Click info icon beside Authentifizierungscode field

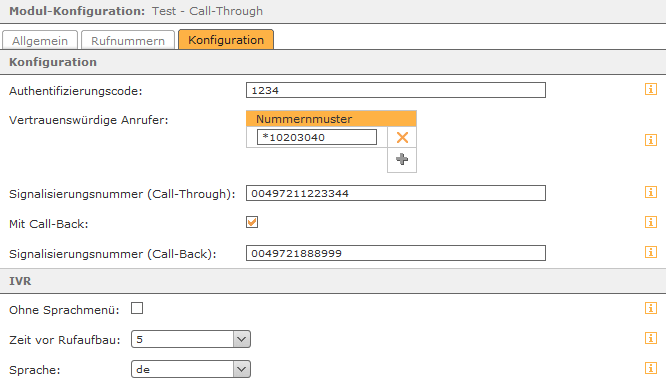click(651, 89)
